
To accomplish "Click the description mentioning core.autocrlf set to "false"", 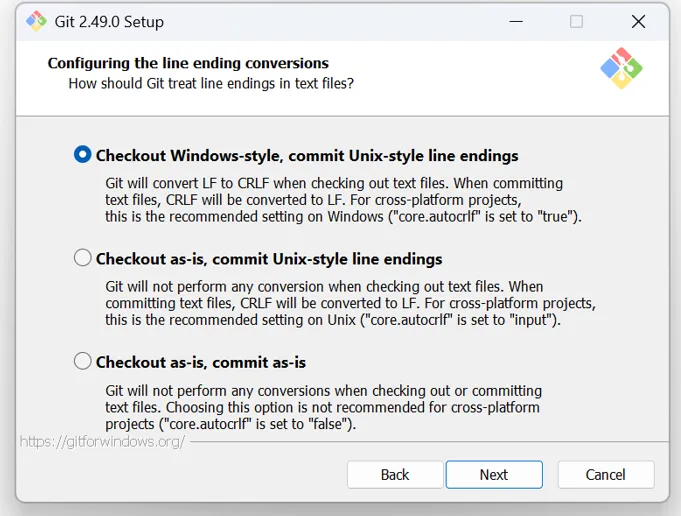I will pos(323,407).
